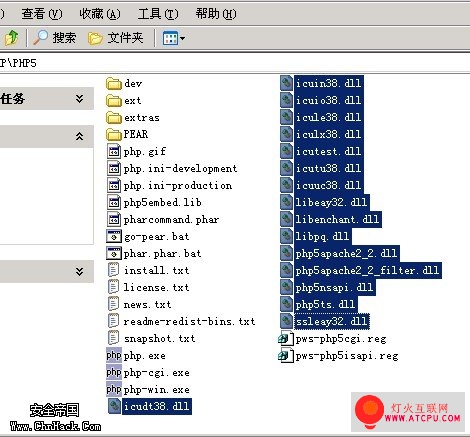Click the icuin38.dll file icon
The image size is (470, 437).
pos(286,83)
